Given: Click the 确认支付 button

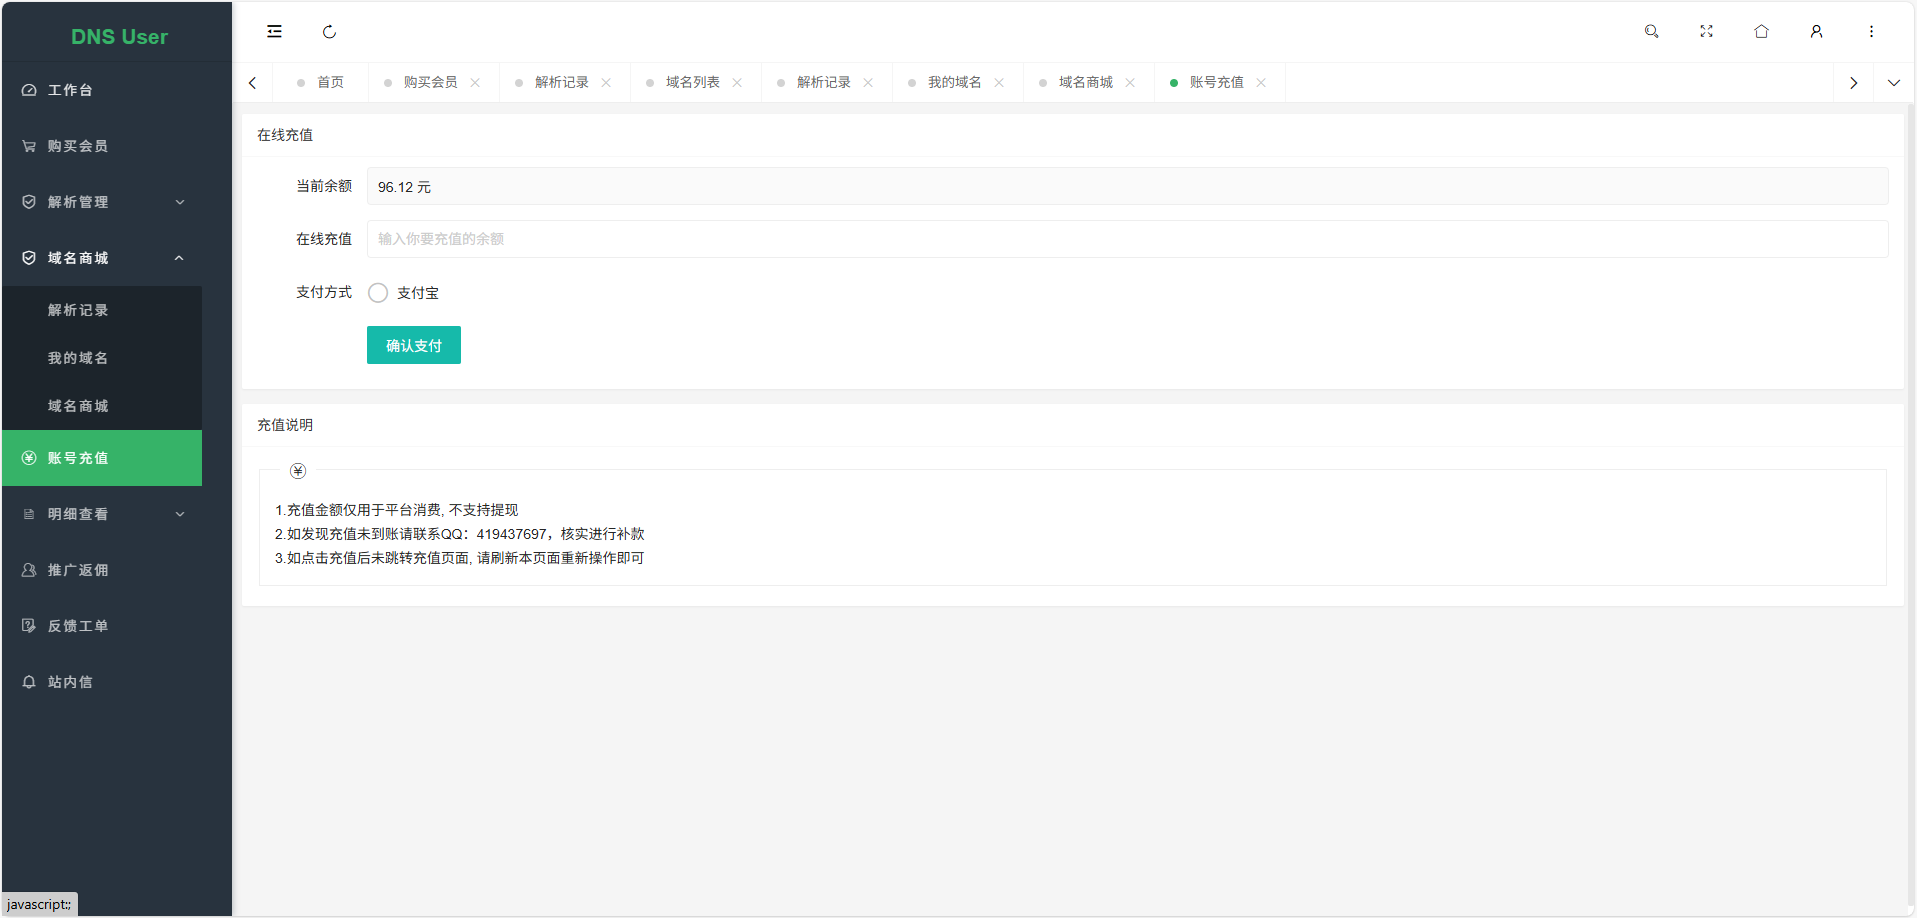Looking at the screenshot, I should point(413,345).
